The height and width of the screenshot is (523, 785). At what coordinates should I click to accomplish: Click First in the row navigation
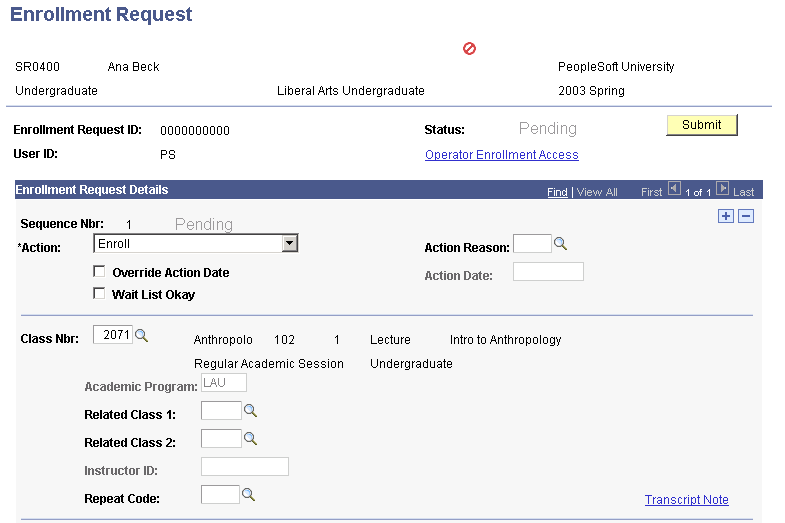point(651,192)
